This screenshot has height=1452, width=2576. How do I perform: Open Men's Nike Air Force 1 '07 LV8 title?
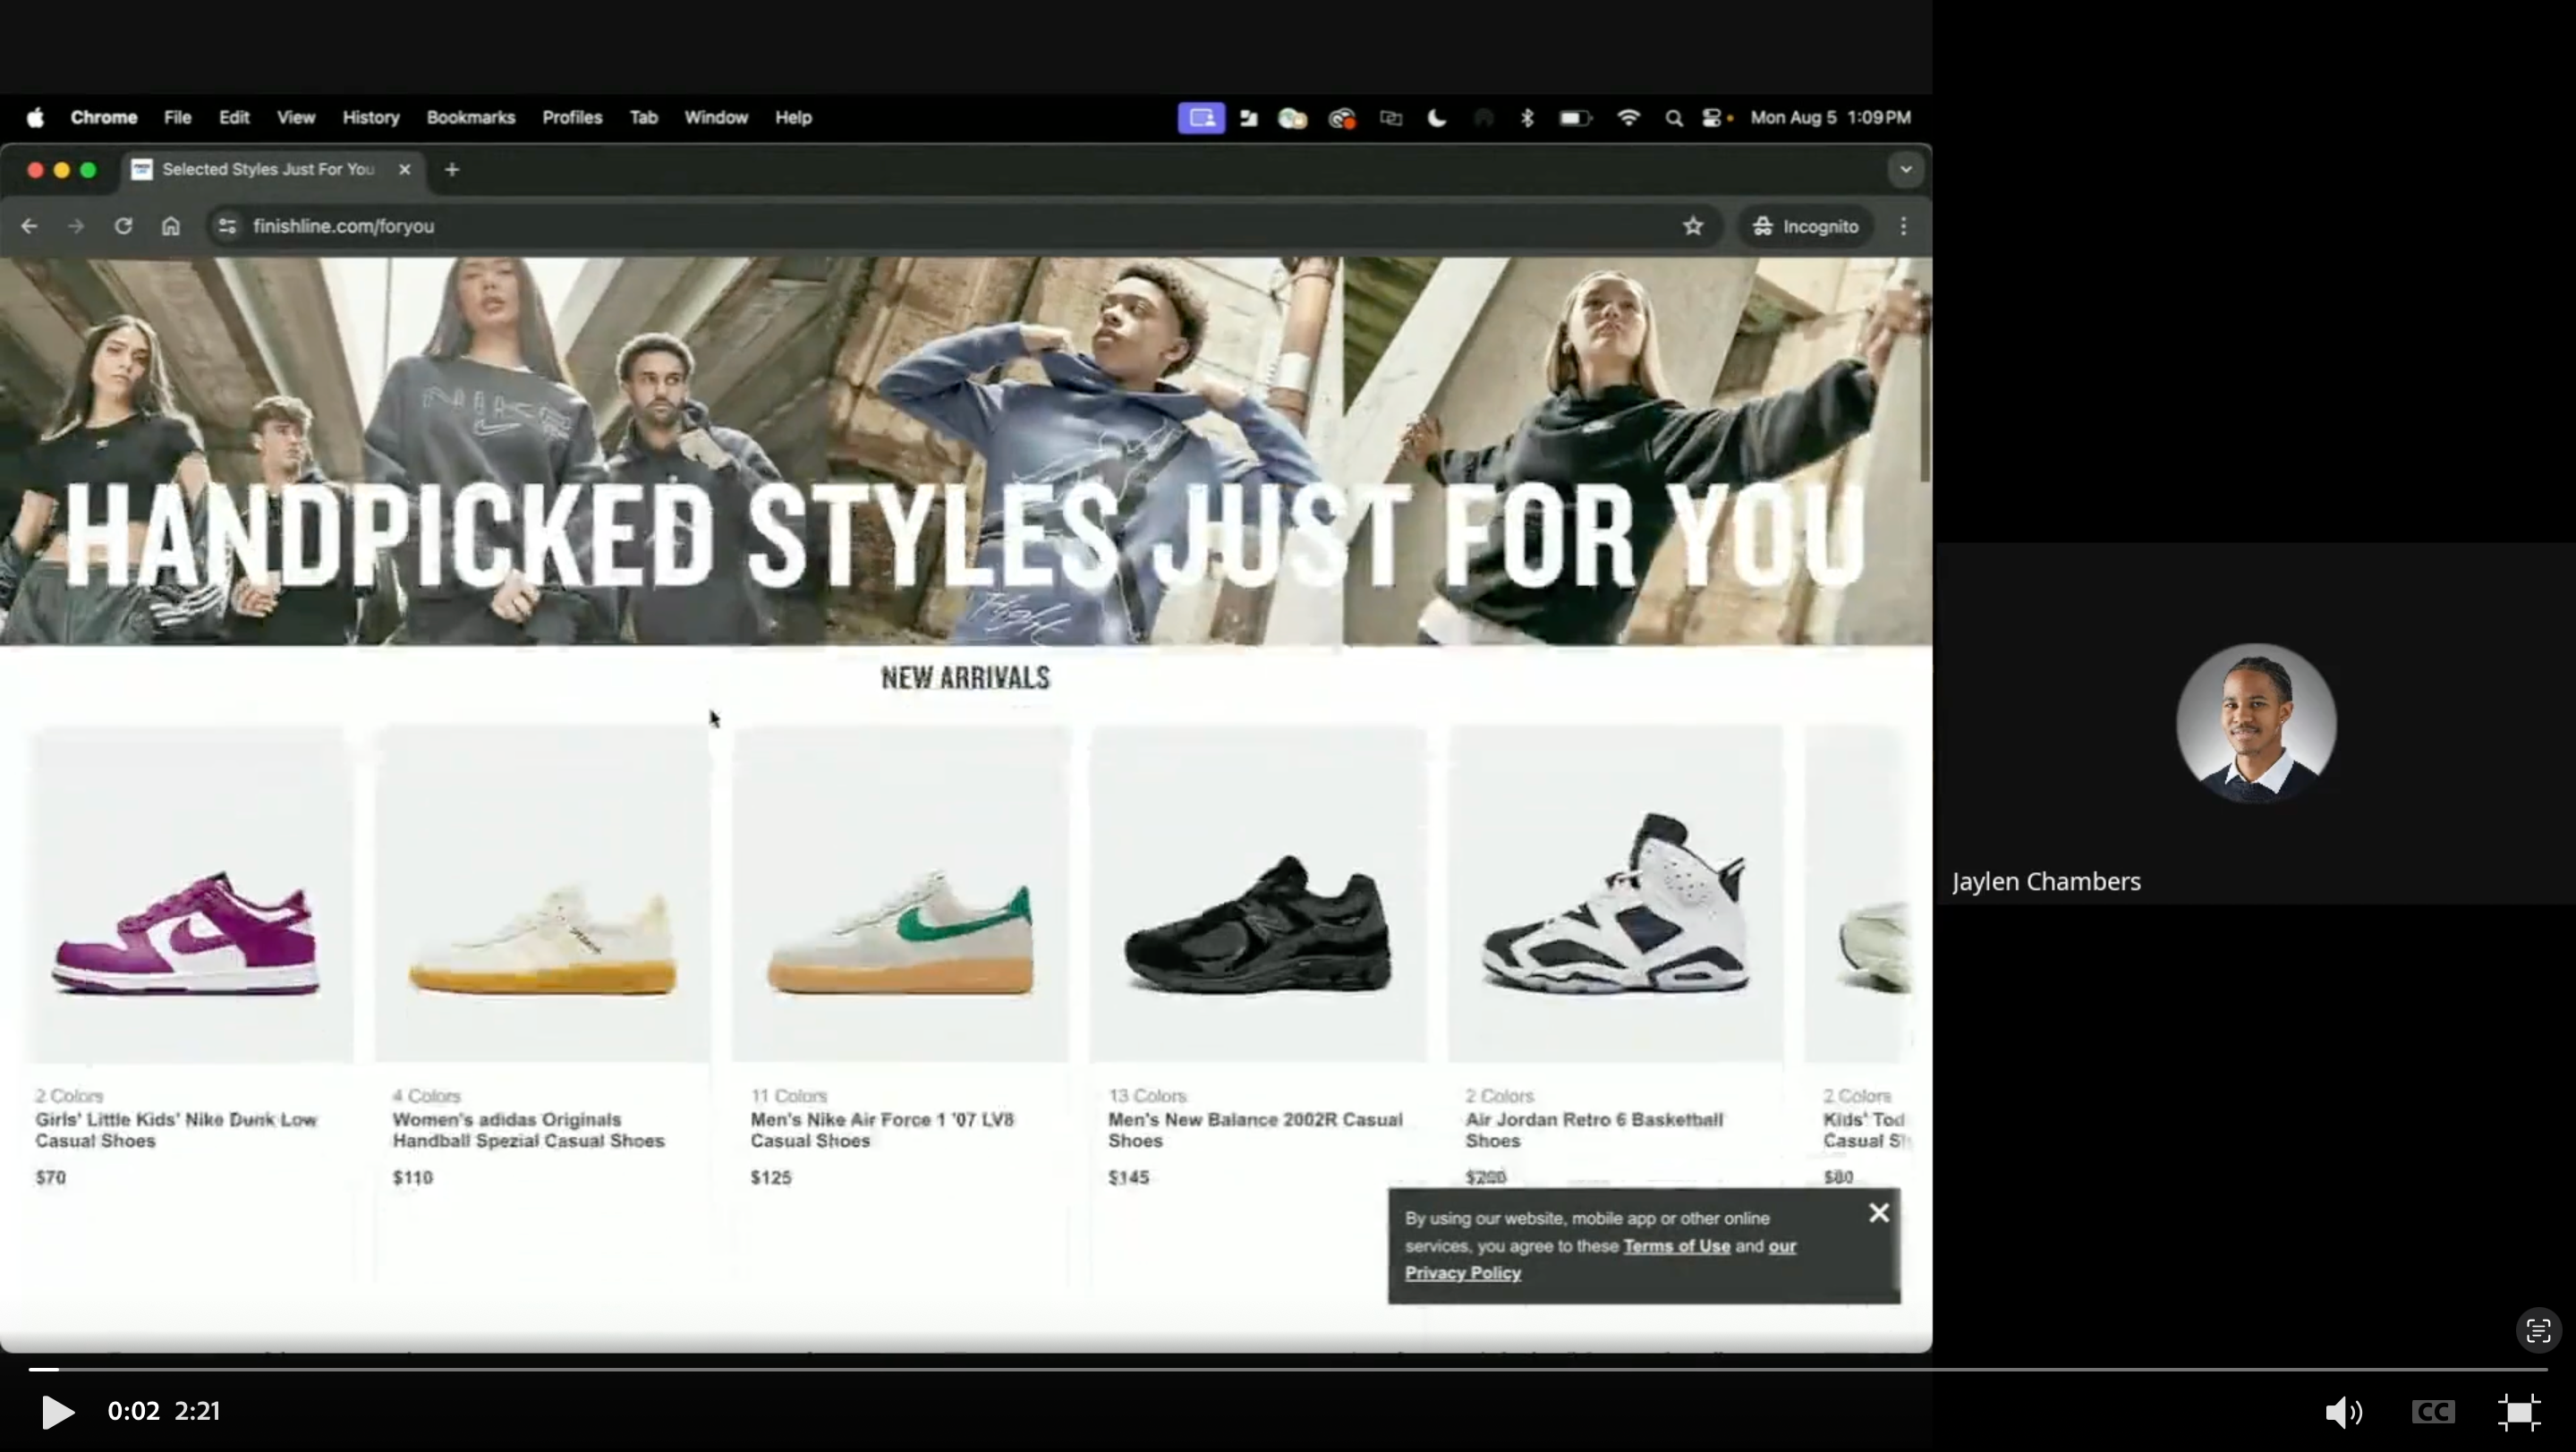882,1130
